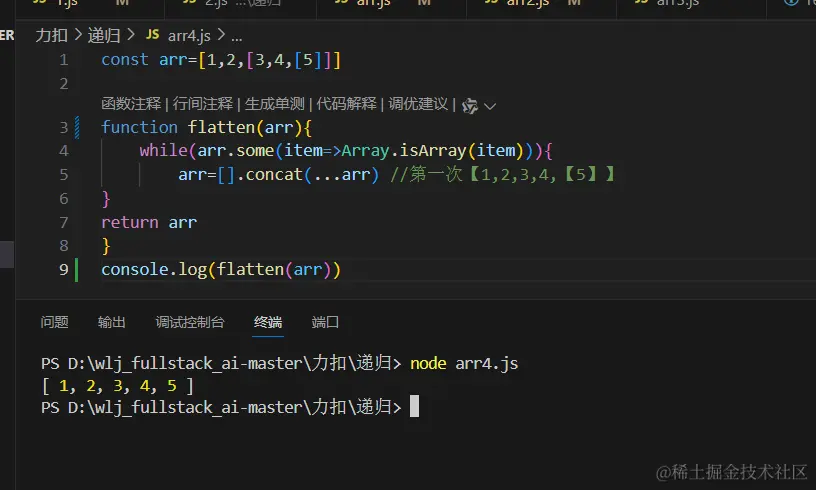The height and width of the screenshot is (490, 816).
Task: Click line number 5 in the gutter
Action: point(63,174)
